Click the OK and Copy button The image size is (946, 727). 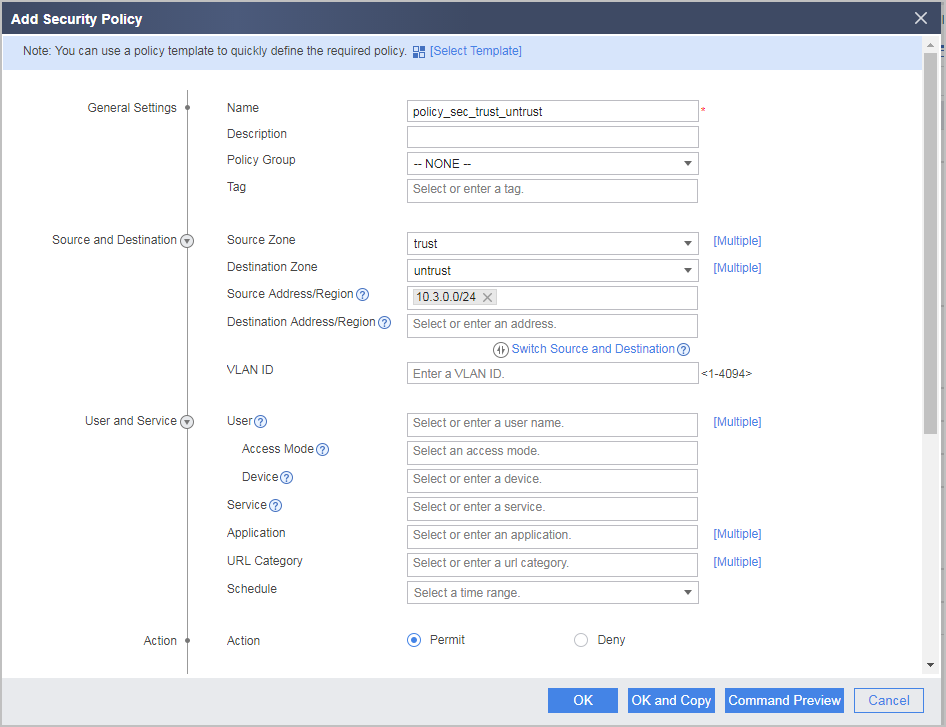pyautogui.click(x=671, y=700)
